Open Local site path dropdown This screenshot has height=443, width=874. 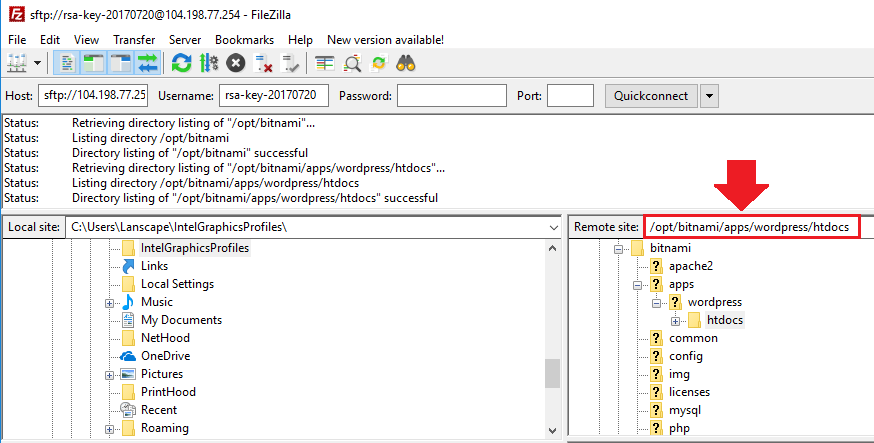553,227
